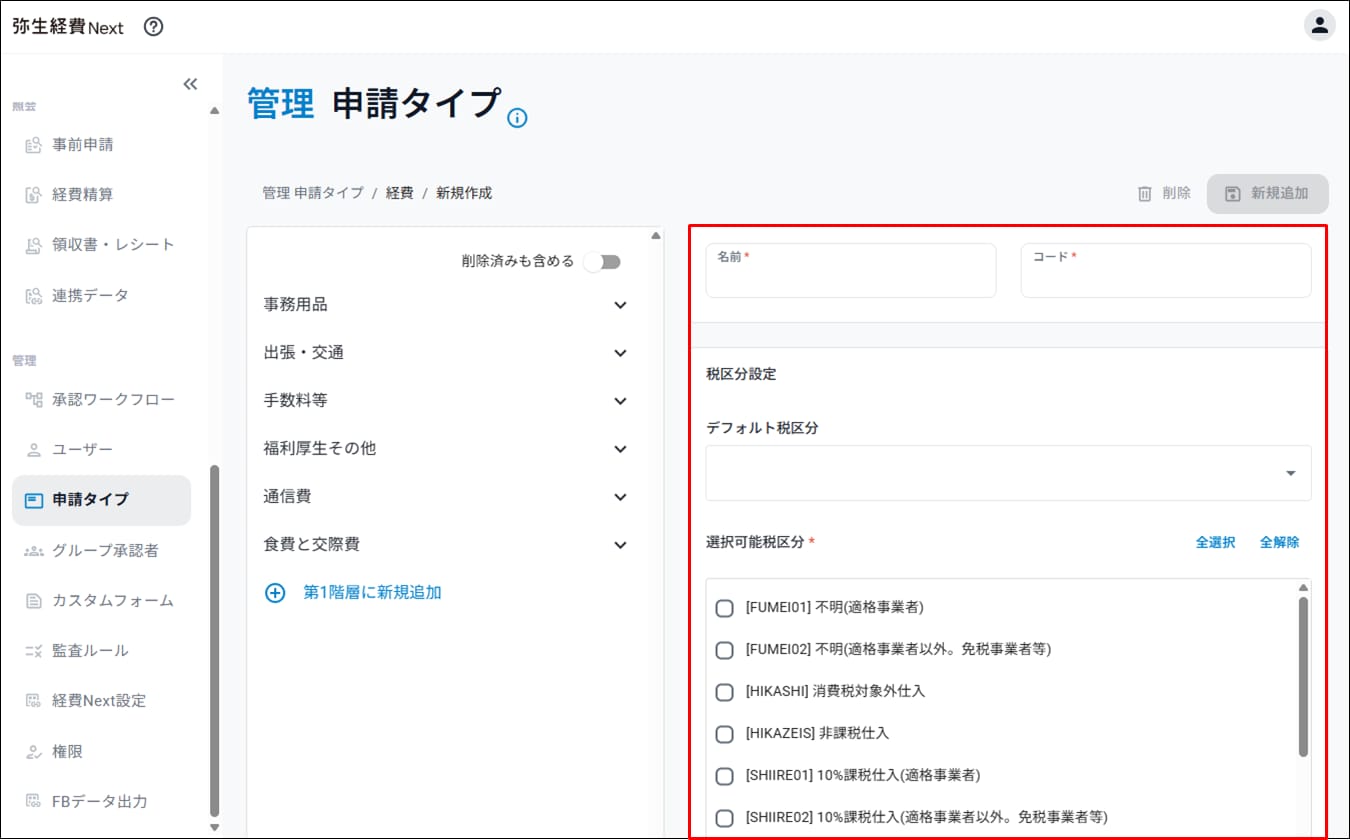Open 承認ワークフロー from the sidebar
The height and width of the screenshot is (840, 1350).
(x=113, y=400)
